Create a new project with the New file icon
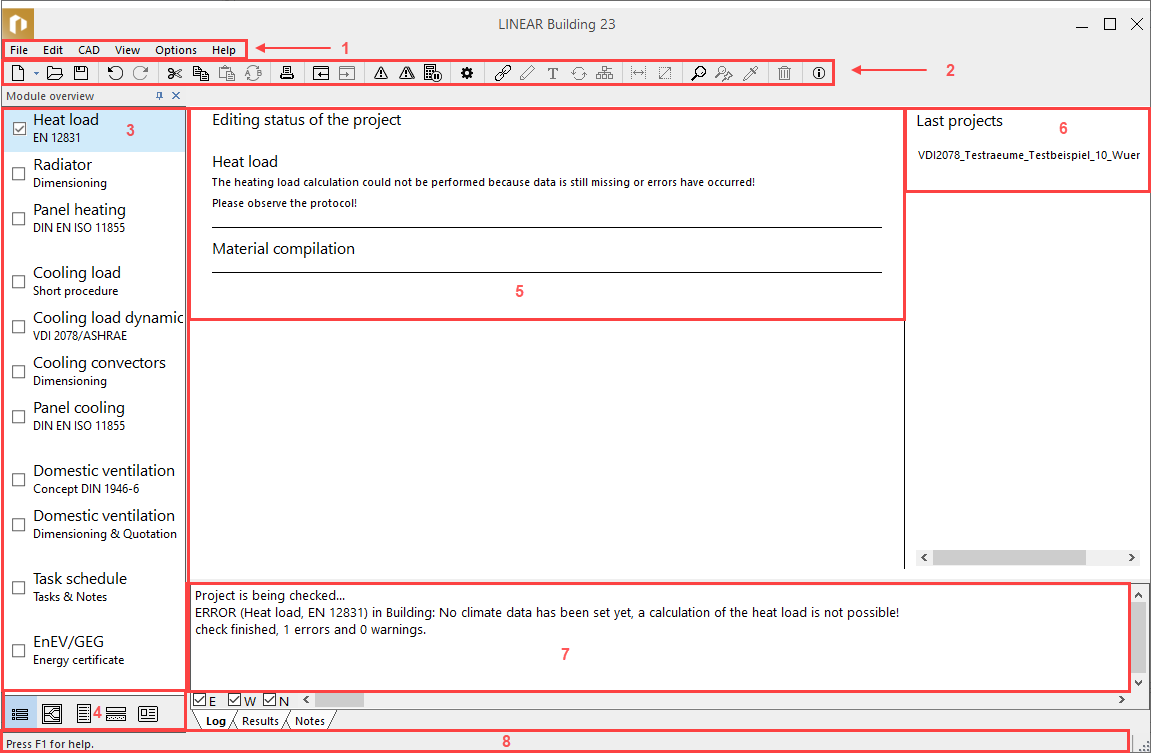The image size is (1151, 754). [18, 73]
